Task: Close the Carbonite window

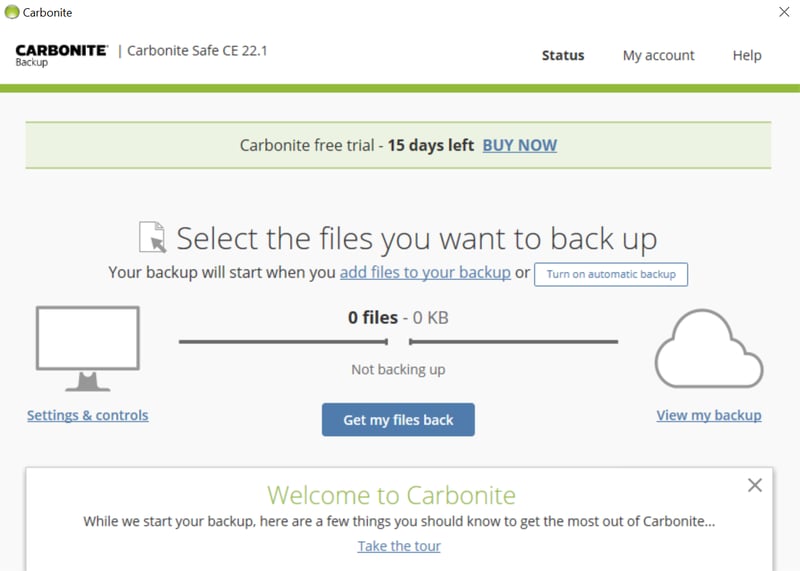Action: click(784, 12)
